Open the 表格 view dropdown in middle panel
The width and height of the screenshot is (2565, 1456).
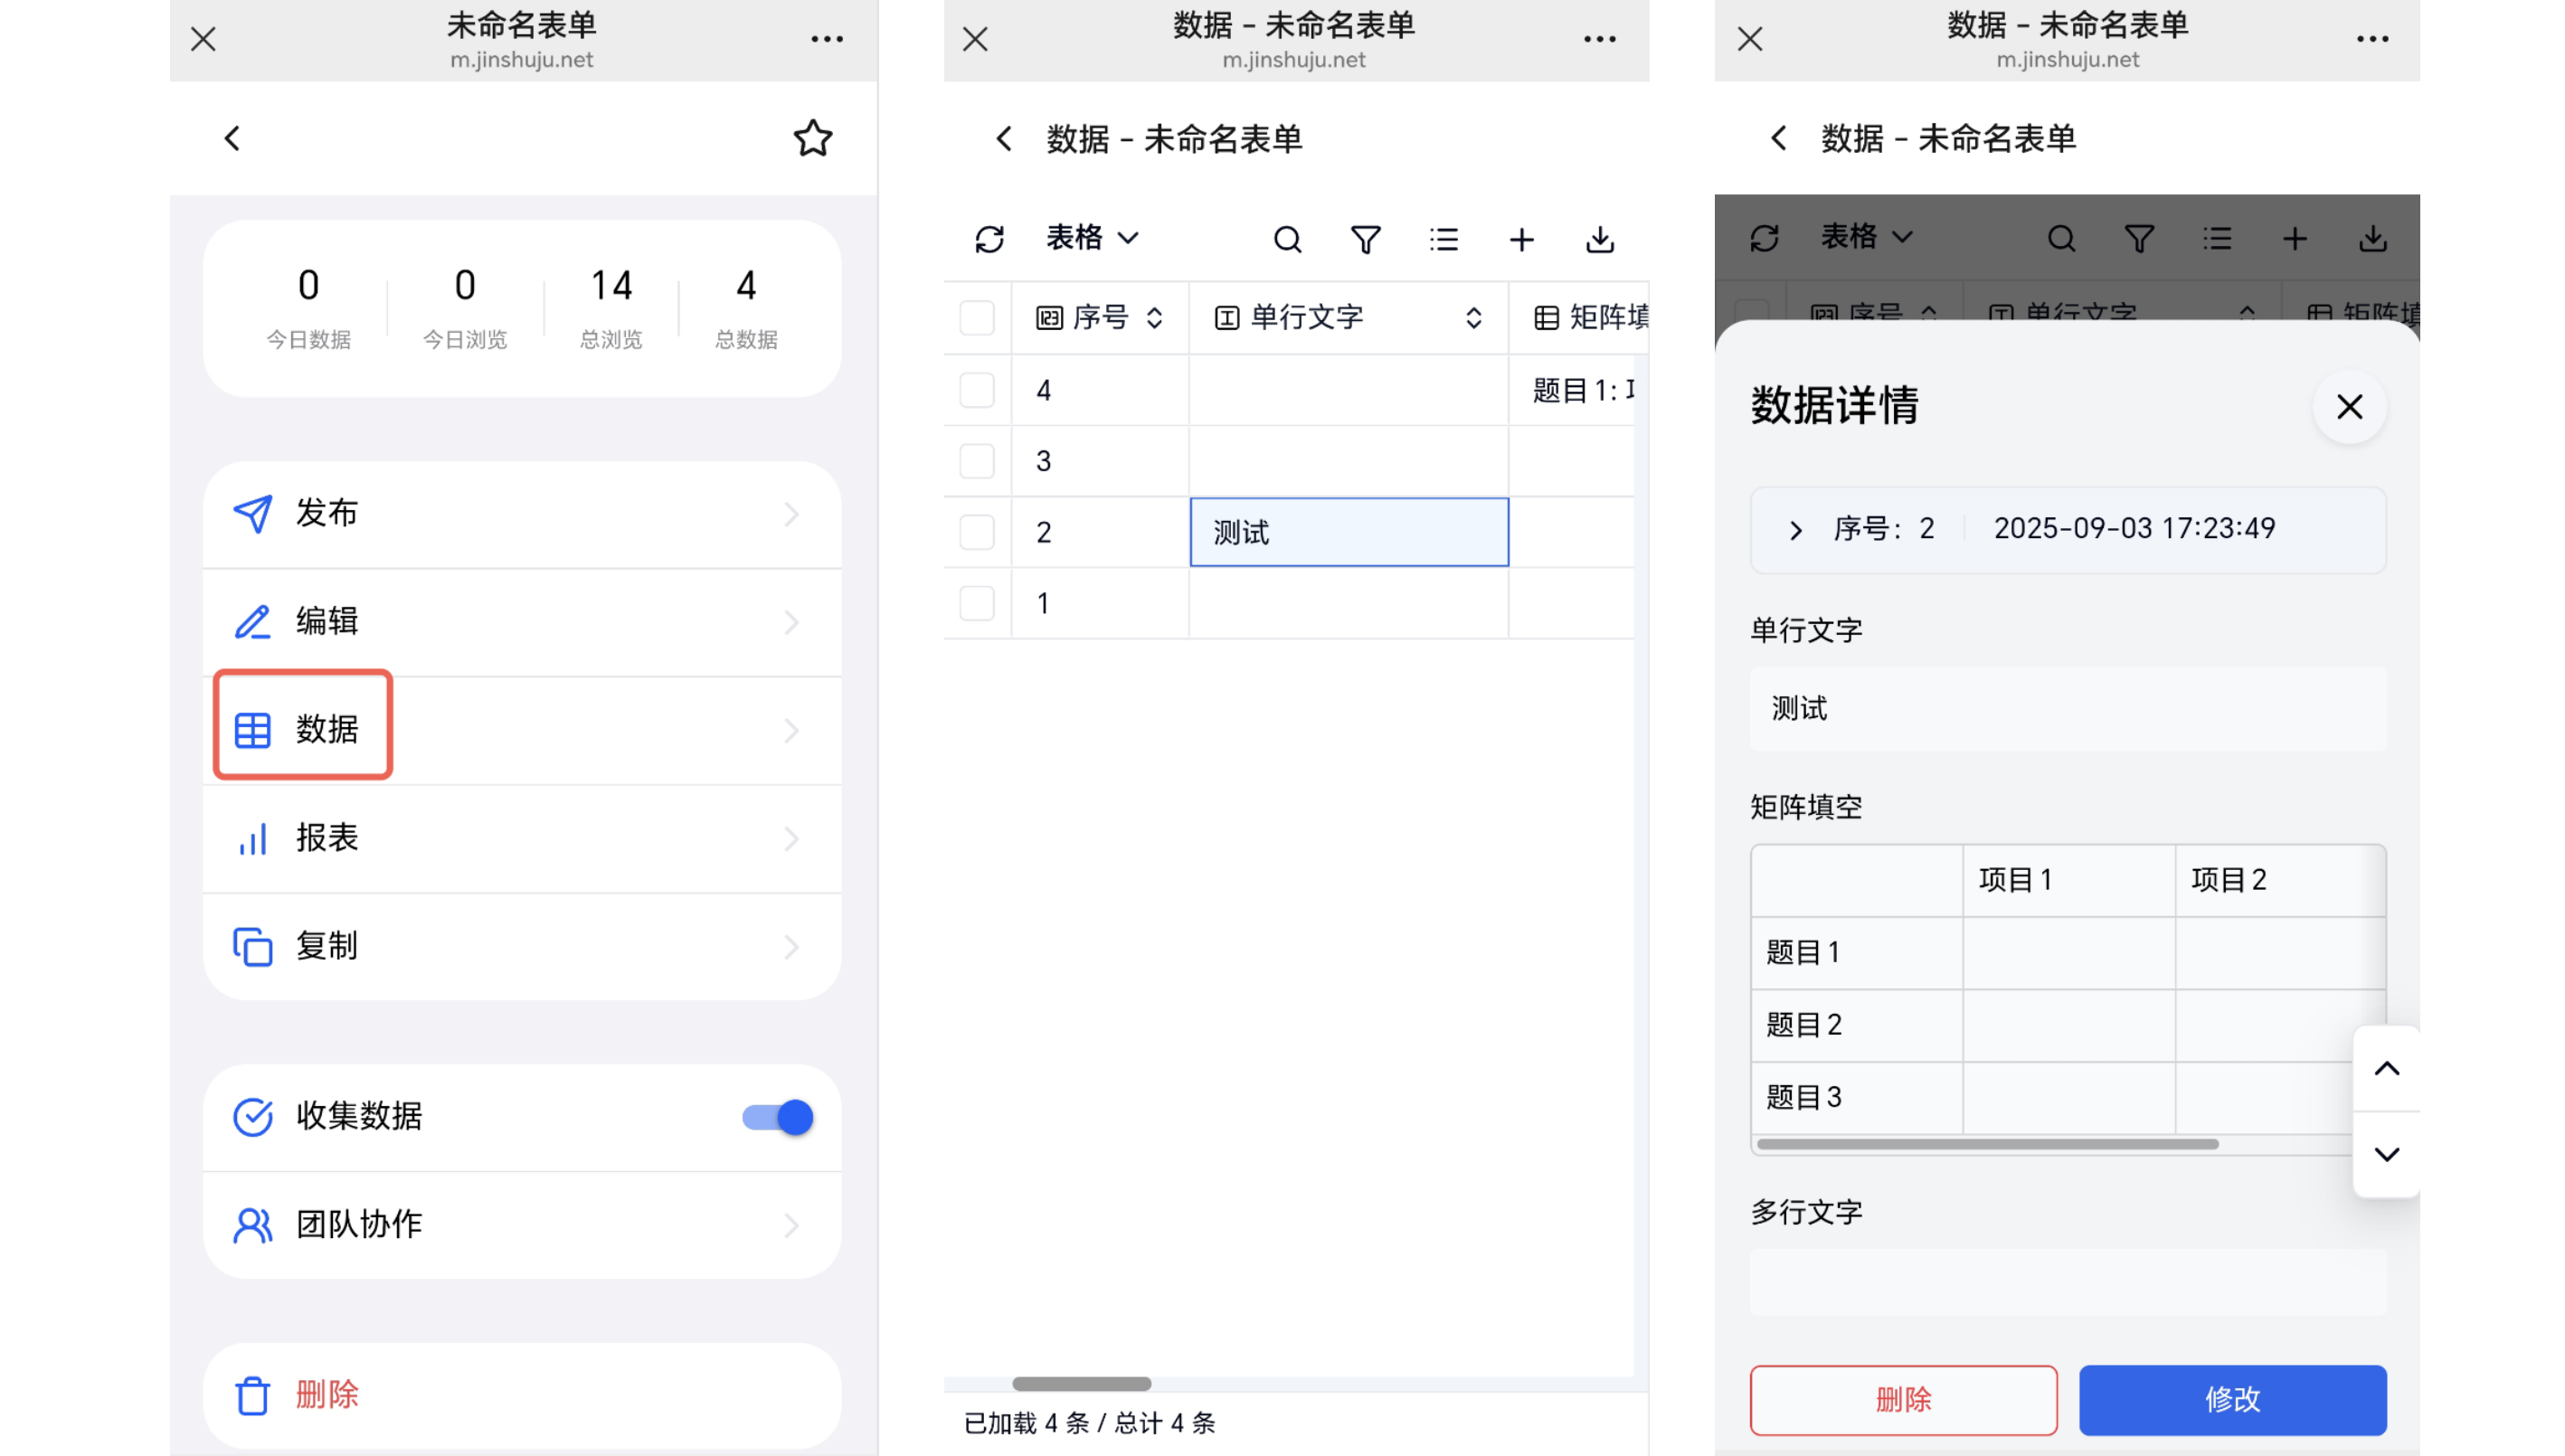(1092, 237)
